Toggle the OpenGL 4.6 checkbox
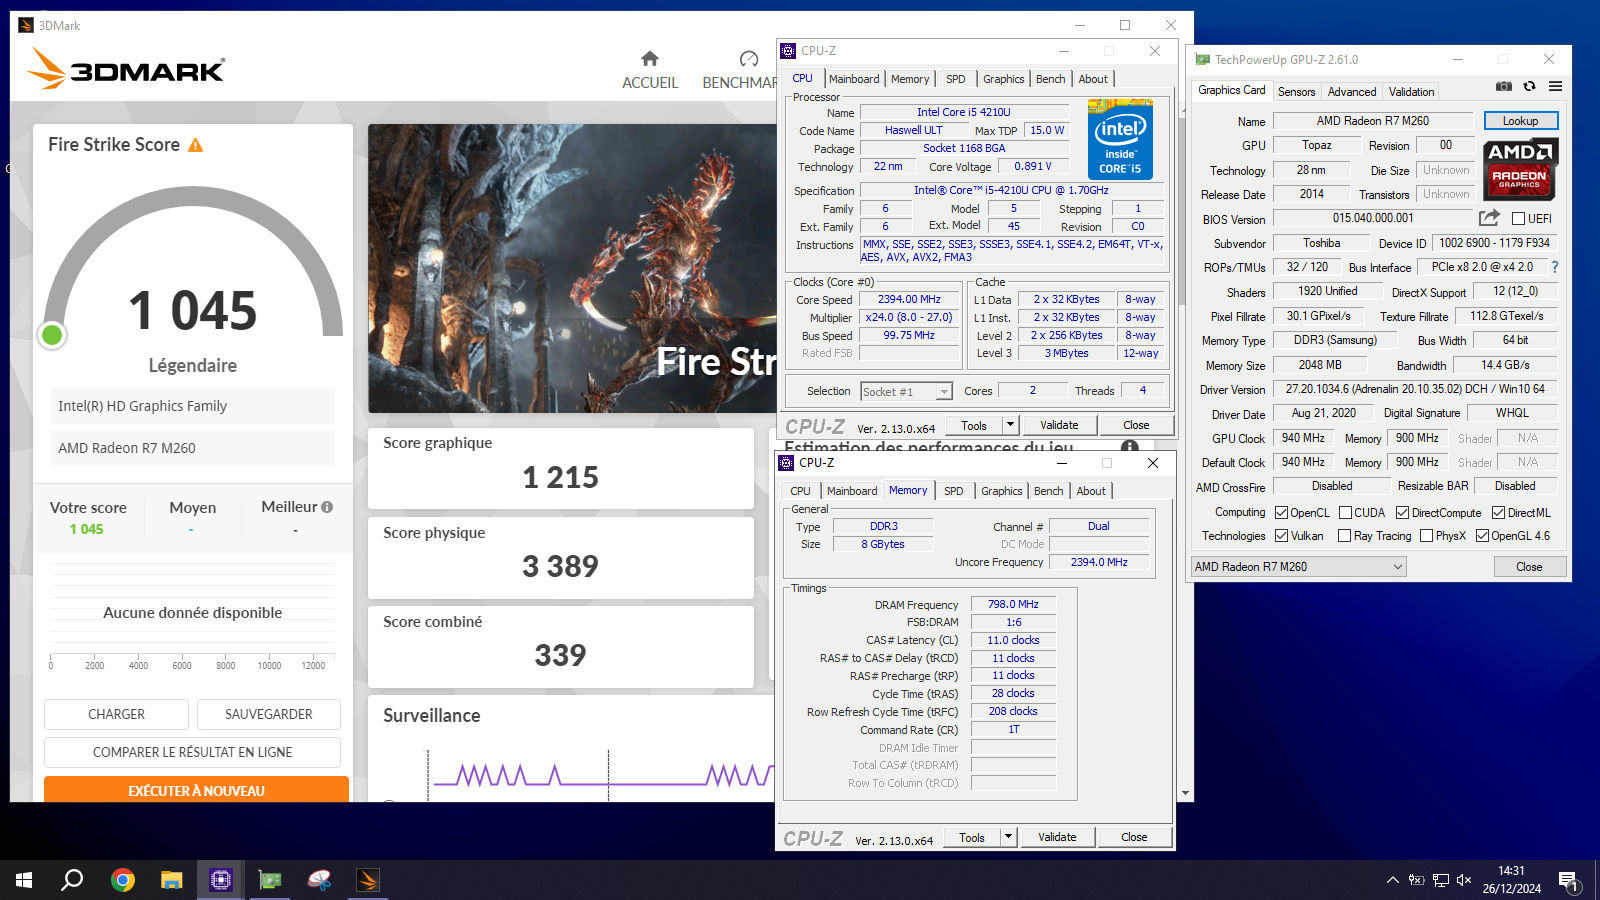Viewport: 1600px width, 900px height. coord(1482,535)
